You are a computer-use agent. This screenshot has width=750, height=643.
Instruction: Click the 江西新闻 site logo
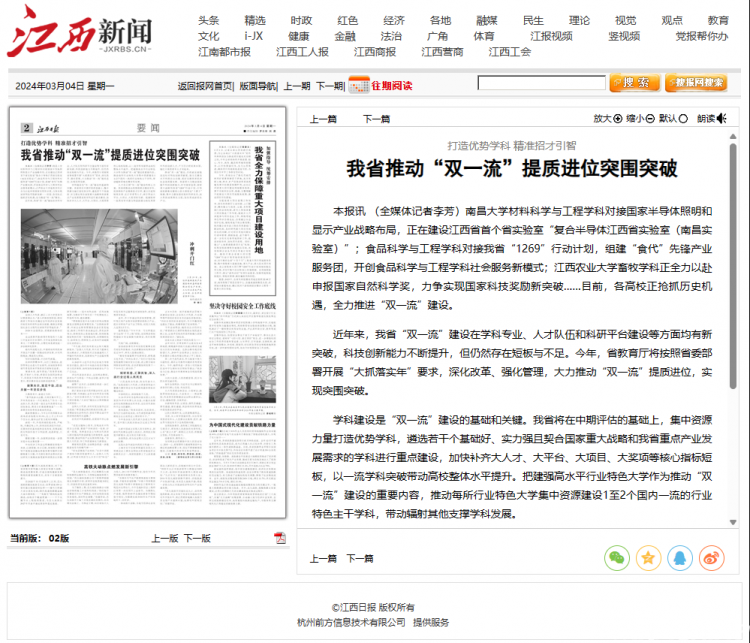[x=79, y=32]
